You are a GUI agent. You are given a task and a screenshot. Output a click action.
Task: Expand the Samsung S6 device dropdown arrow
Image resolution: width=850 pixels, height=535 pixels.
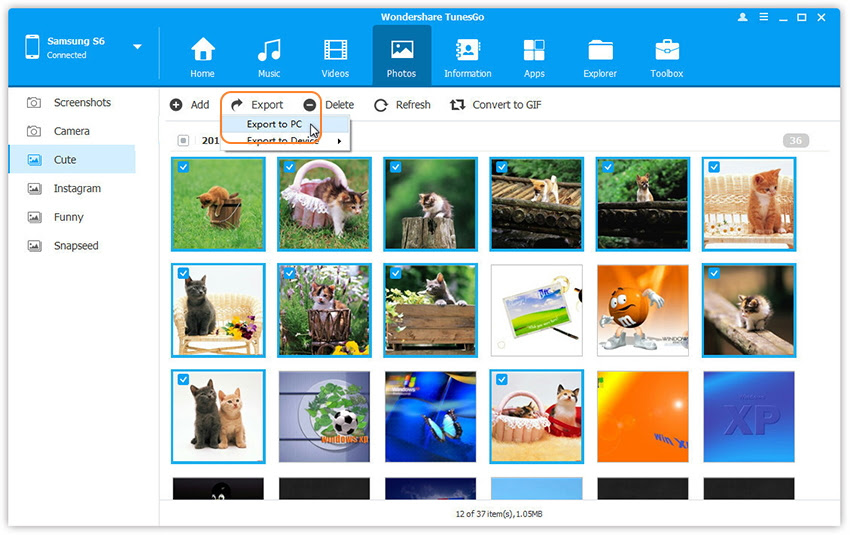pyautogui.click(x=138, y=47)
